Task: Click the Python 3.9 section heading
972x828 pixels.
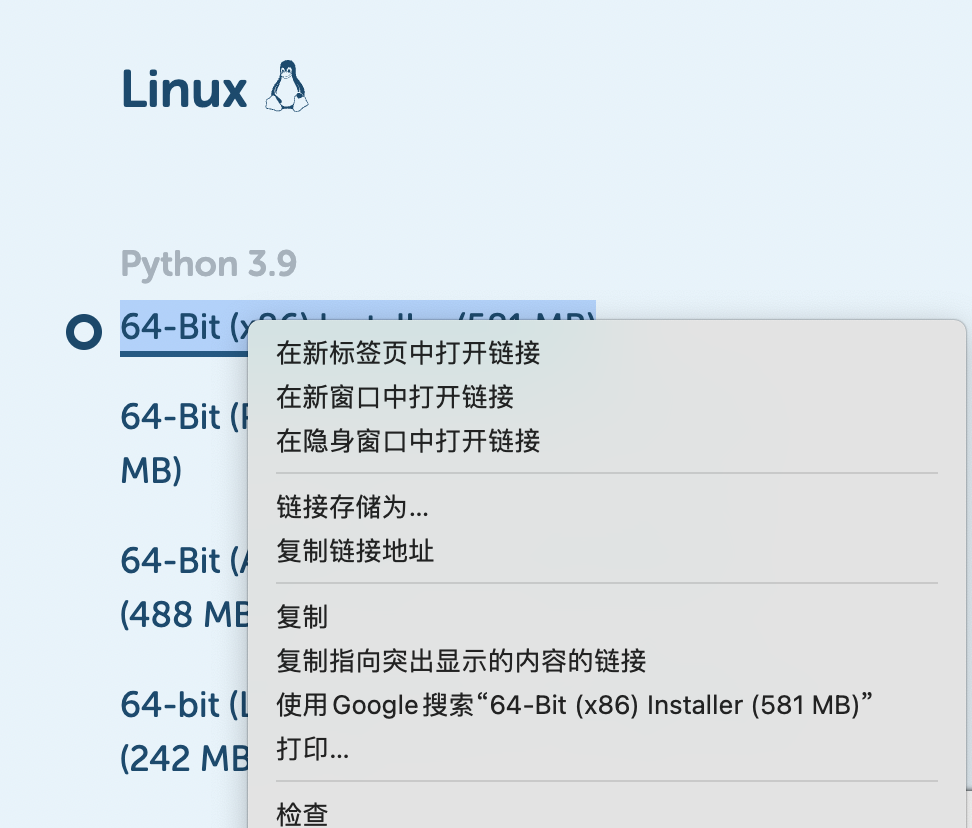Action: [208, 263]
